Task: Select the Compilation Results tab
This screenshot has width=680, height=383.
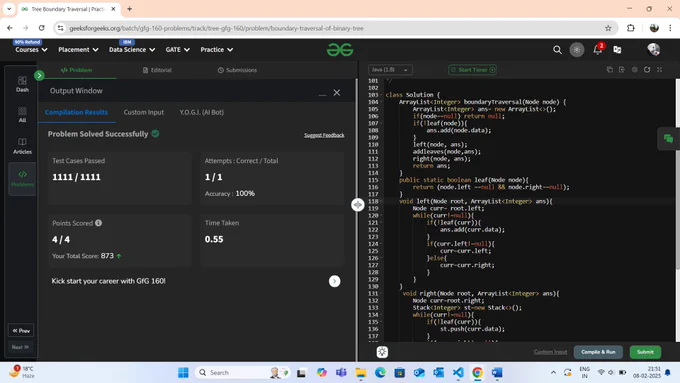Action: point(76,112)
